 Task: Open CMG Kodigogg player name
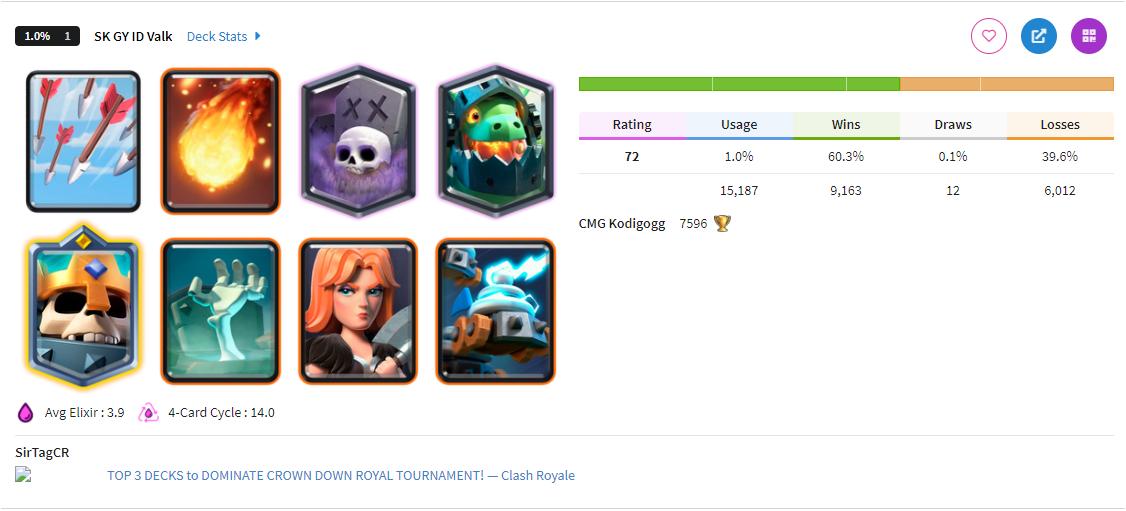[x=622, y=224]
